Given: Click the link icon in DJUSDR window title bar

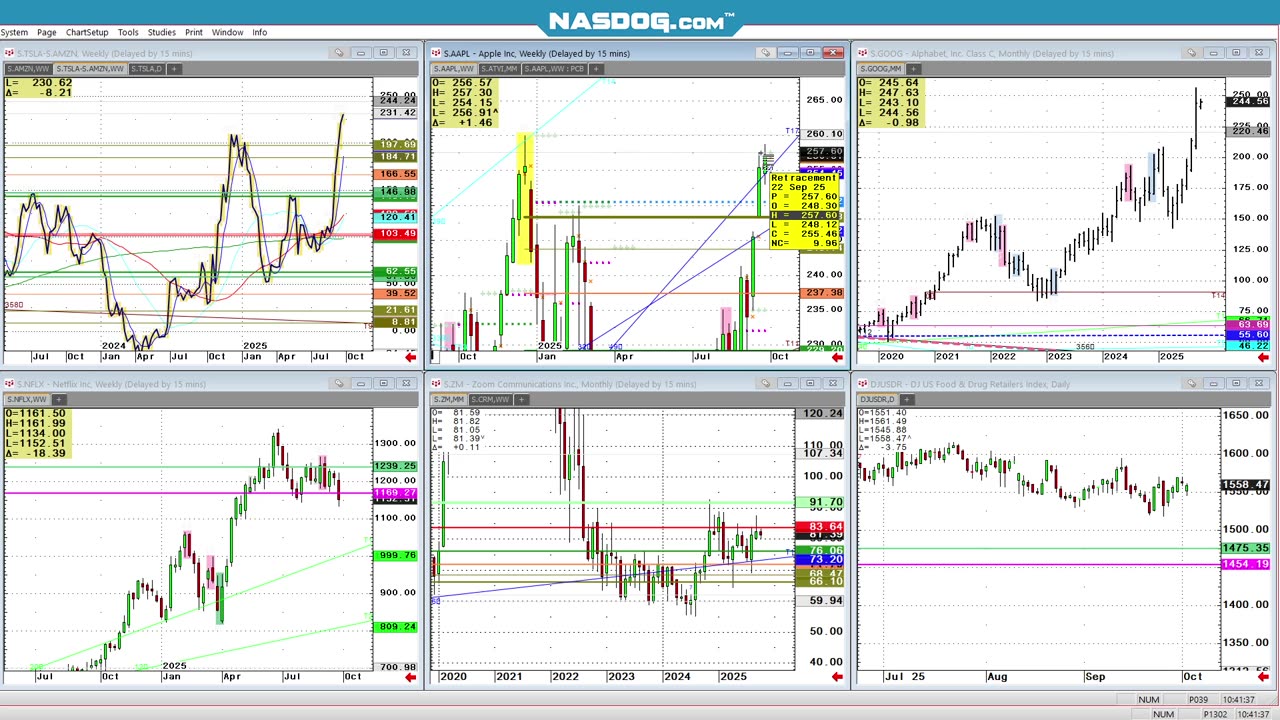Looking at the screenshot, I should [1192, 383].
